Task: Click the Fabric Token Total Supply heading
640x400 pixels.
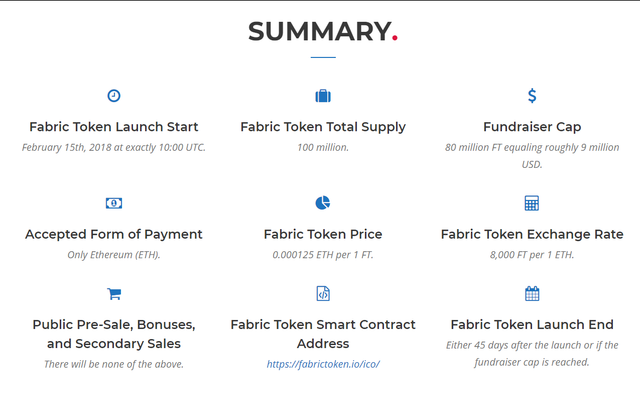Action: 323,127
